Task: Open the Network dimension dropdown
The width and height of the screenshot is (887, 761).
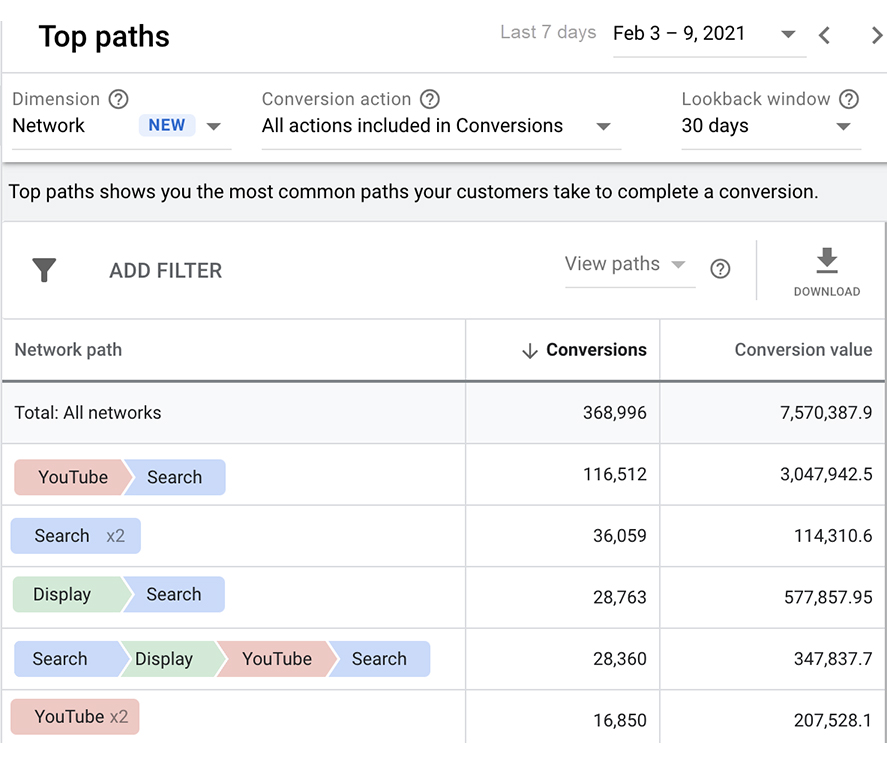Action: click(122, 126)
